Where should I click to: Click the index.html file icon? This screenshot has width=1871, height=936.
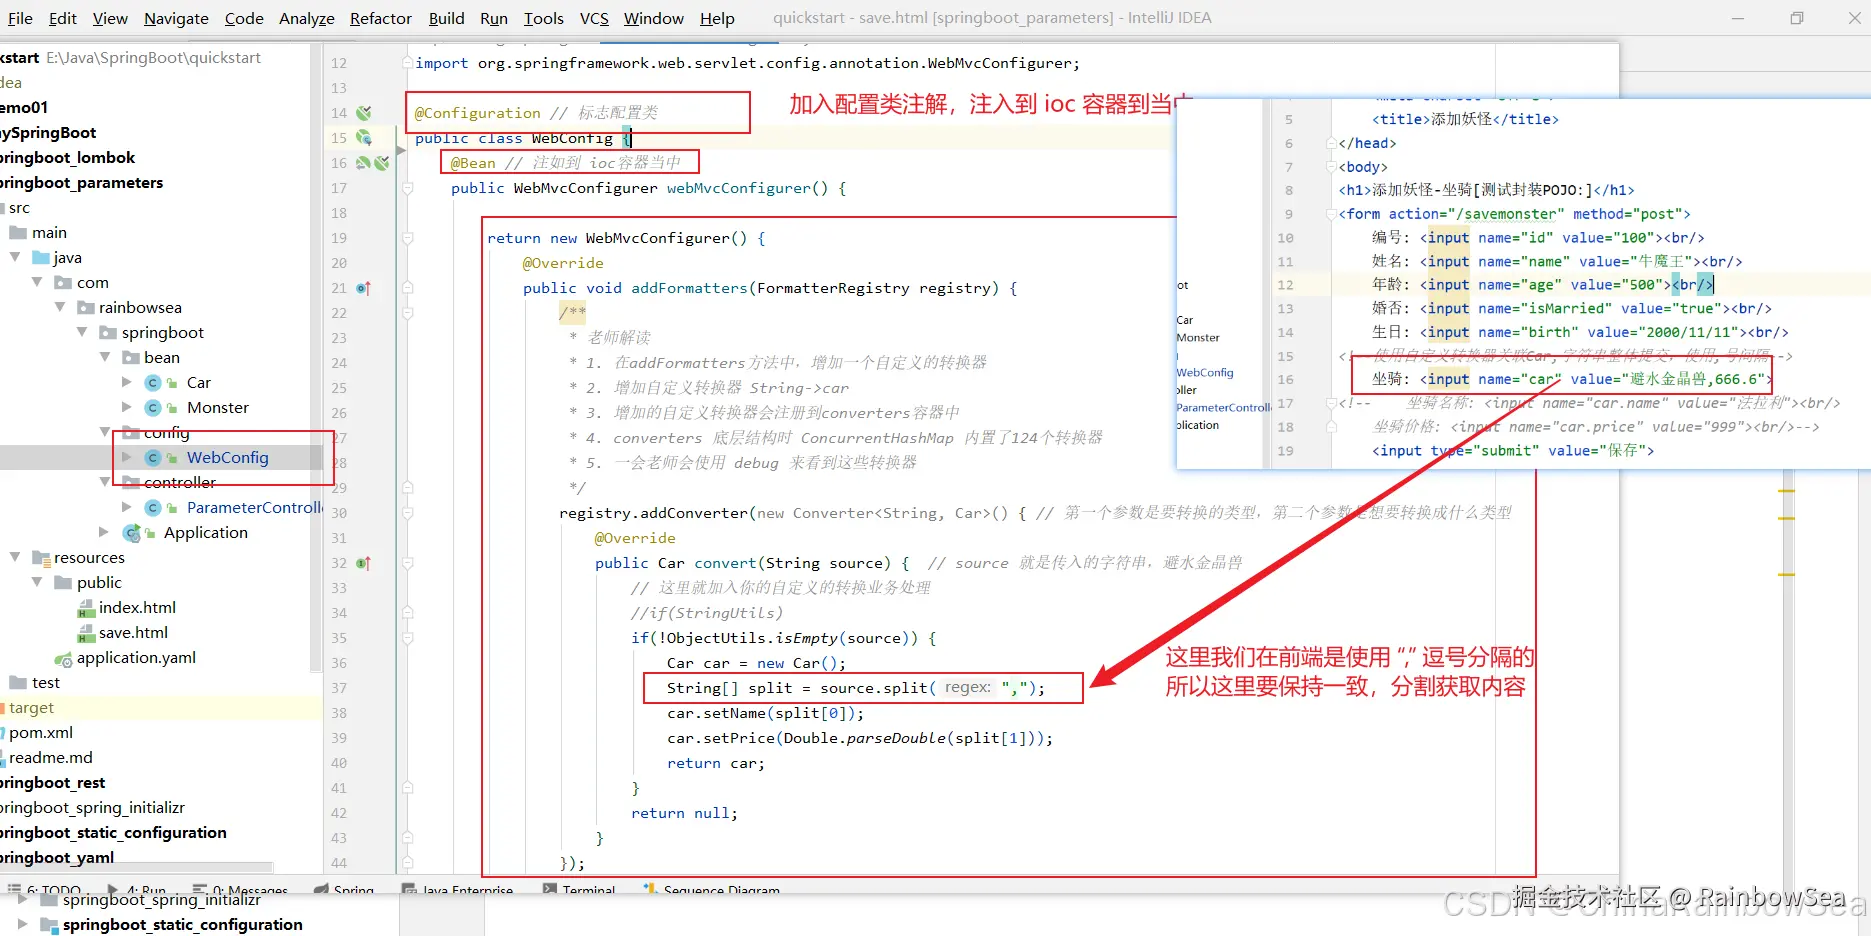(x=86, y=608)
